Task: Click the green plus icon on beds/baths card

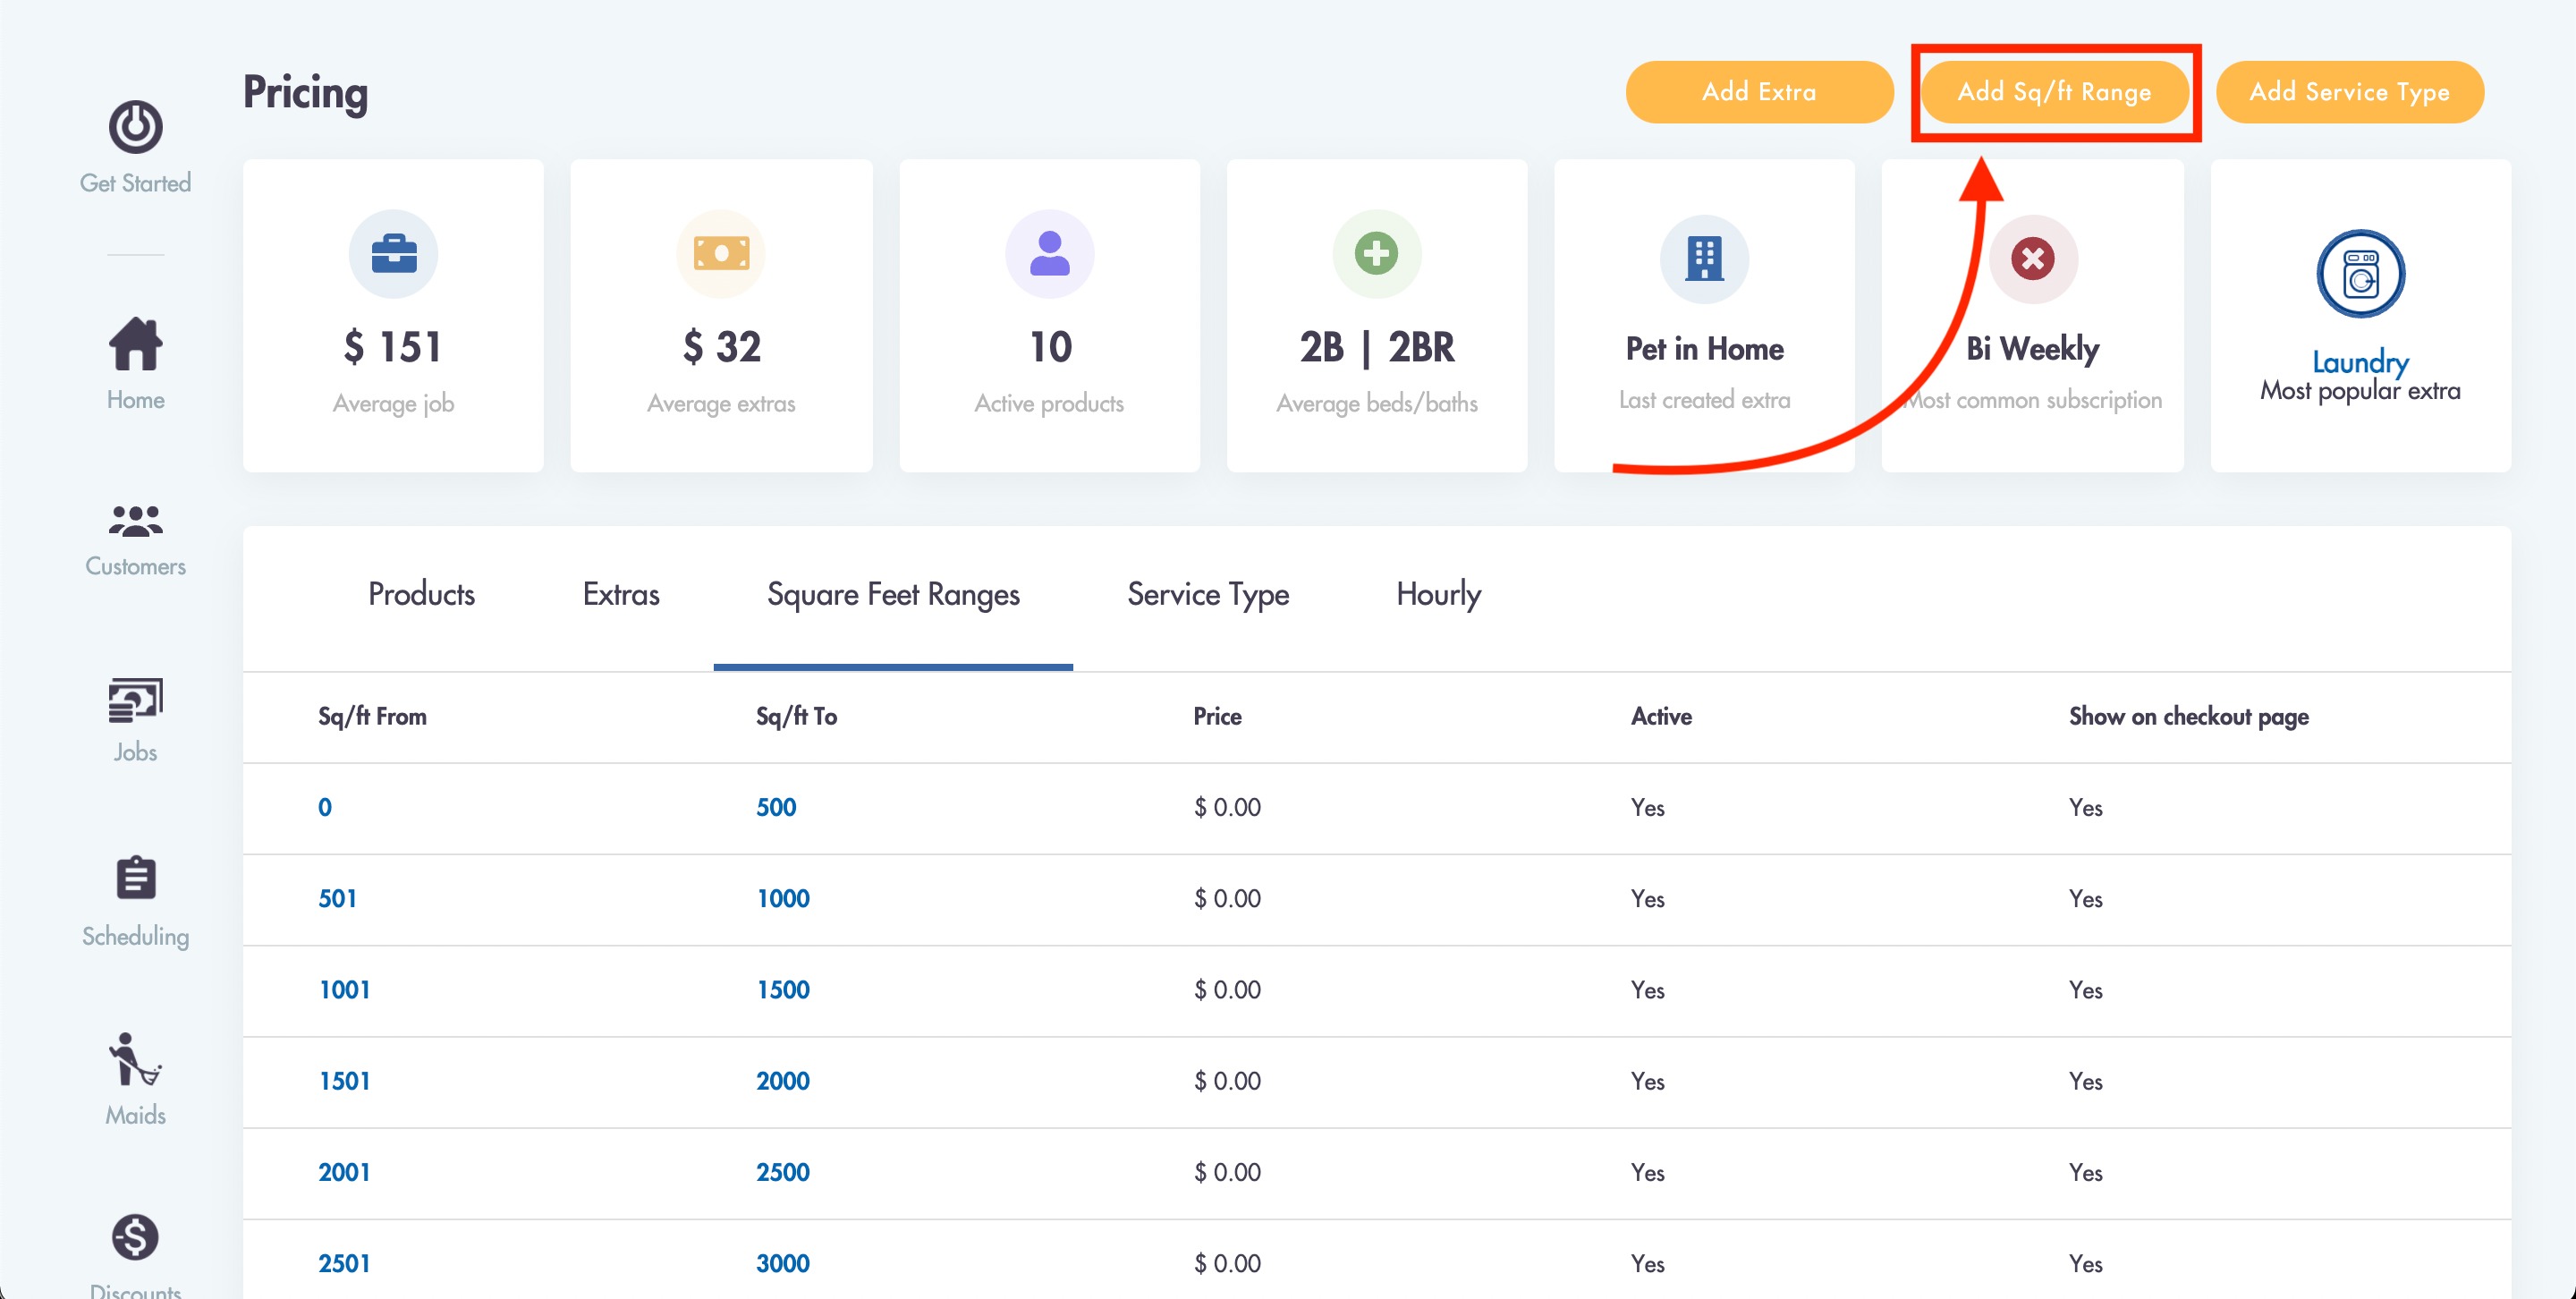Action: [x=1377, y=254]
